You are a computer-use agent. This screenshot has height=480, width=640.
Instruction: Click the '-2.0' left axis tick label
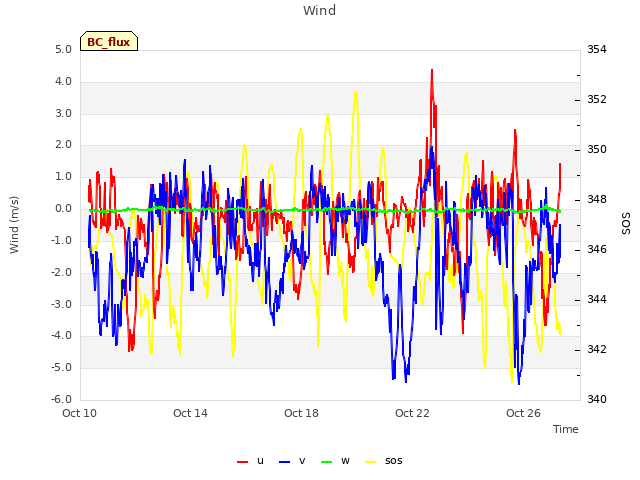coord(62,272)
